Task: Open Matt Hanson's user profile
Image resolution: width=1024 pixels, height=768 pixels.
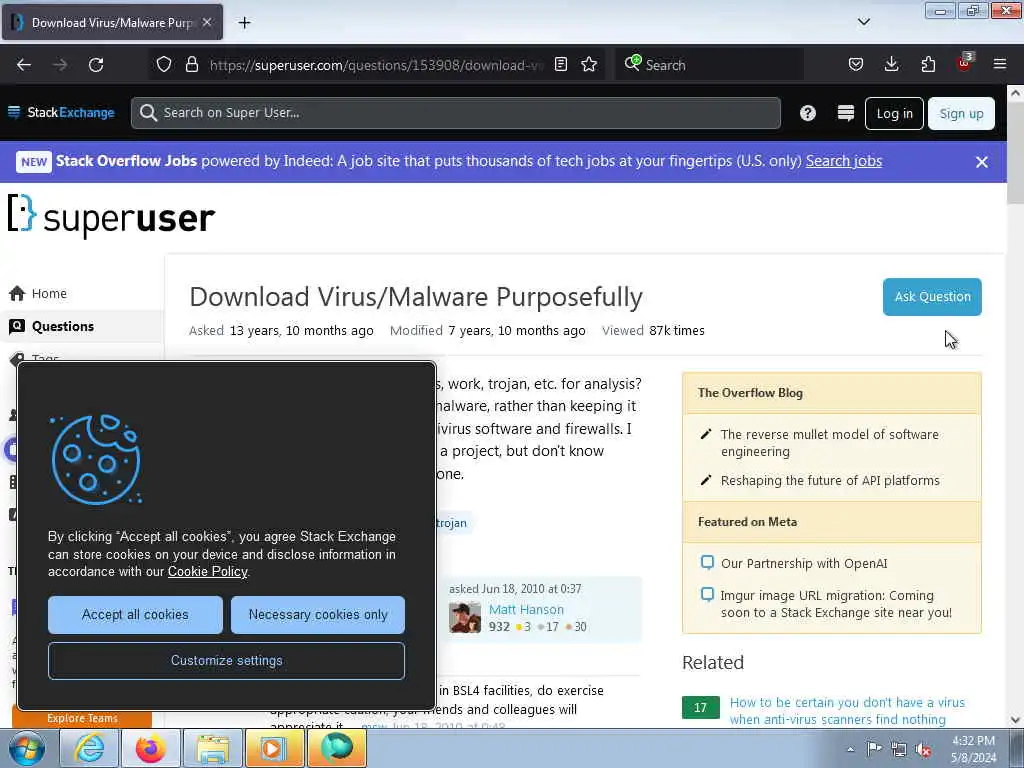Action: [526, 609]
